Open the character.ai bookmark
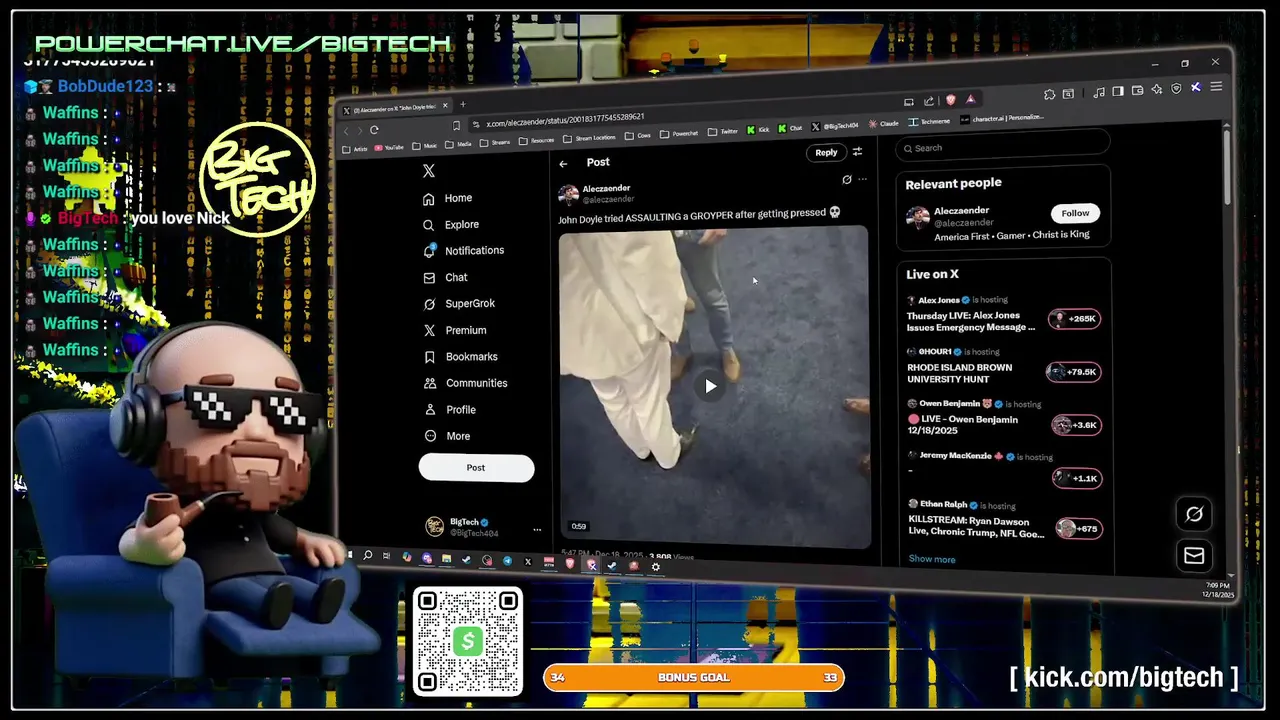Viewport: 1280px width, 720px height. [1002, 118]
